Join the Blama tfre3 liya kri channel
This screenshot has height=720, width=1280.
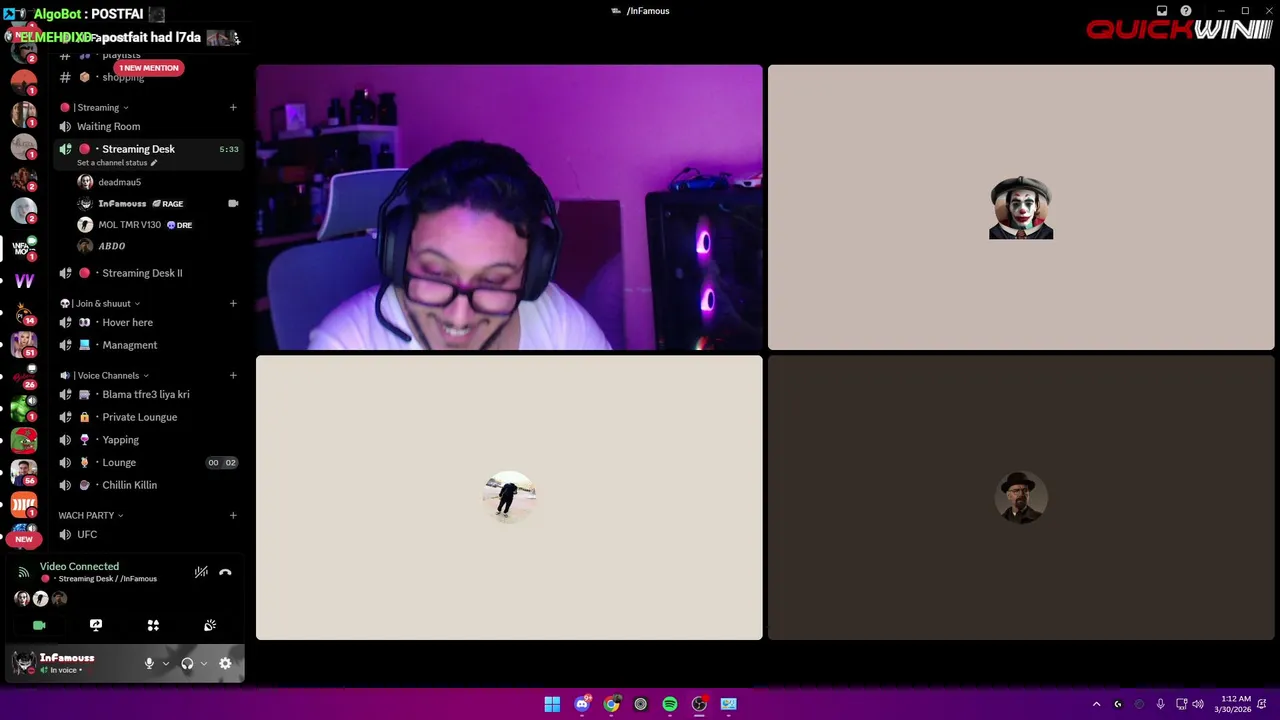tap(148, 394)
